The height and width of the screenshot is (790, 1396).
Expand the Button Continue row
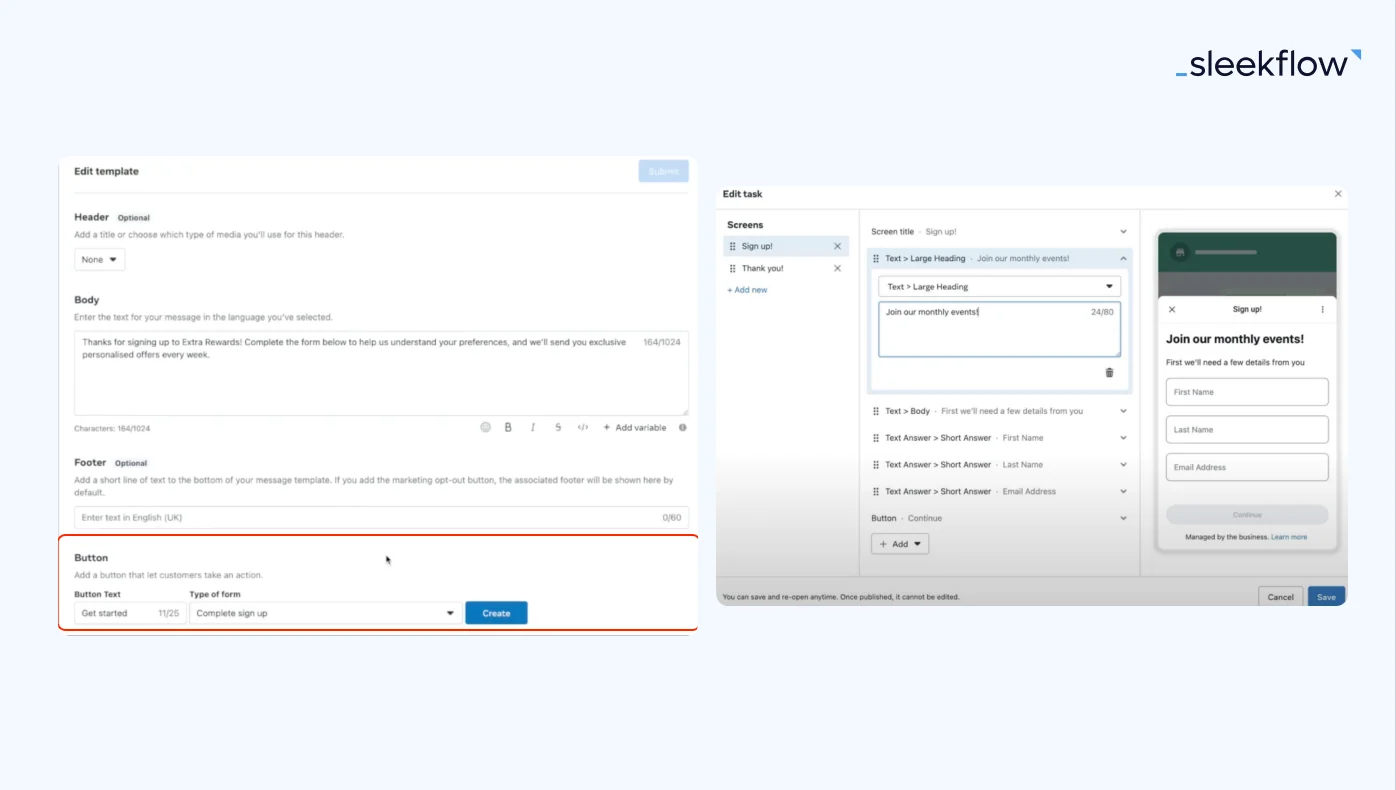click(x=1123, y=518)
